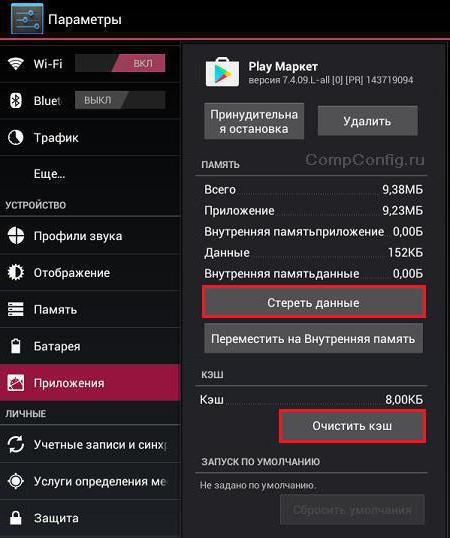Toggle the Wi-Fi ВКЛ switch
The image size is (450, 538).
[120, 63]
